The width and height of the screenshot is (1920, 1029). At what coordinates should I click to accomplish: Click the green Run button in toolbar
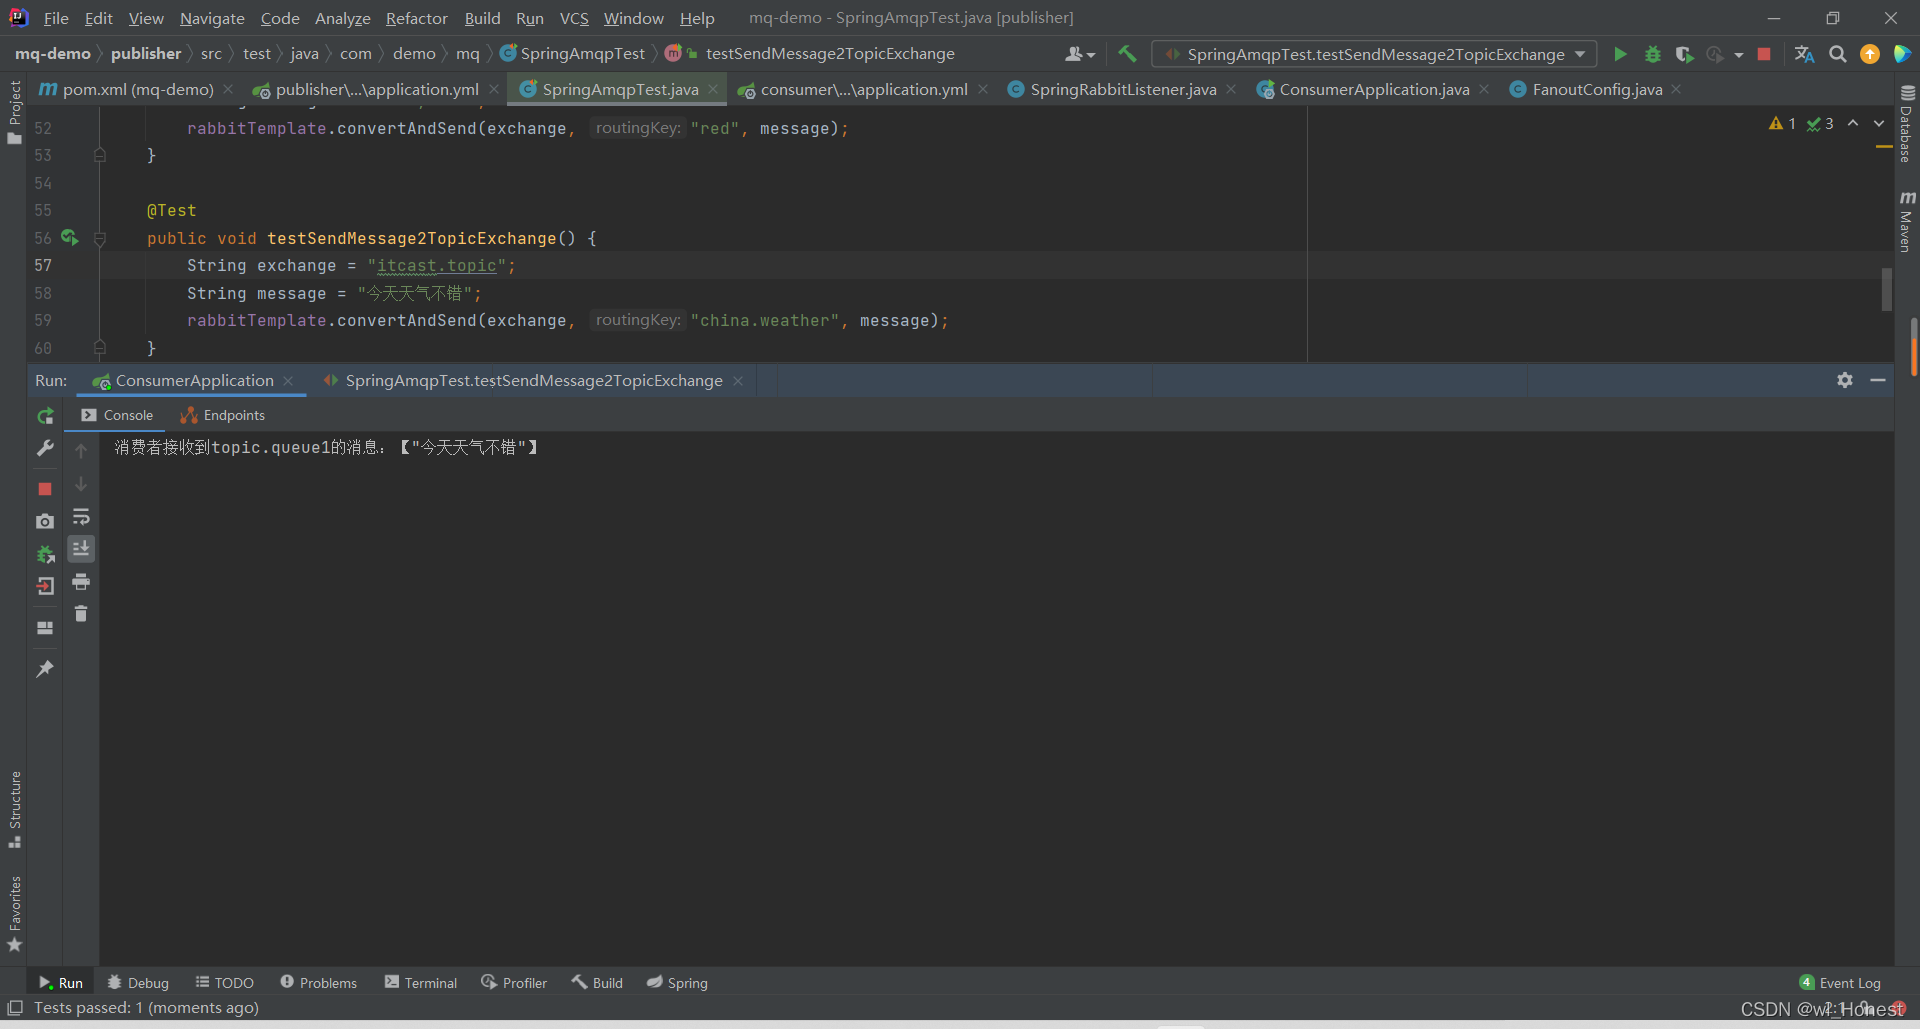tap(1620, 54)
